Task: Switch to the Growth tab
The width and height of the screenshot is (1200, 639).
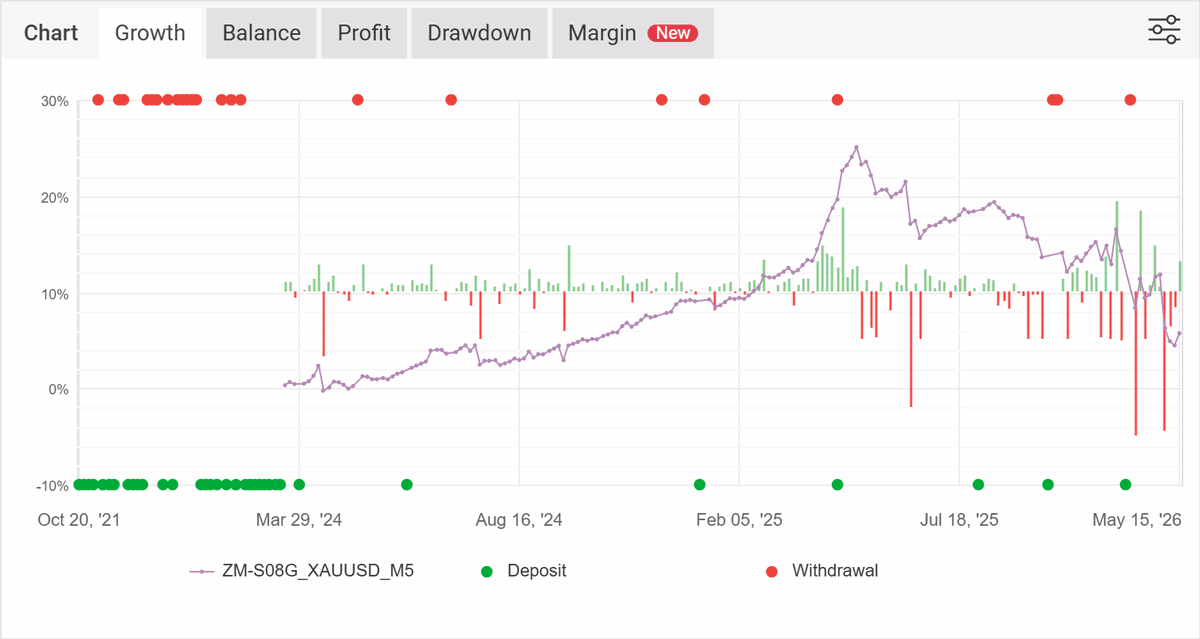Action: [150, 33]
